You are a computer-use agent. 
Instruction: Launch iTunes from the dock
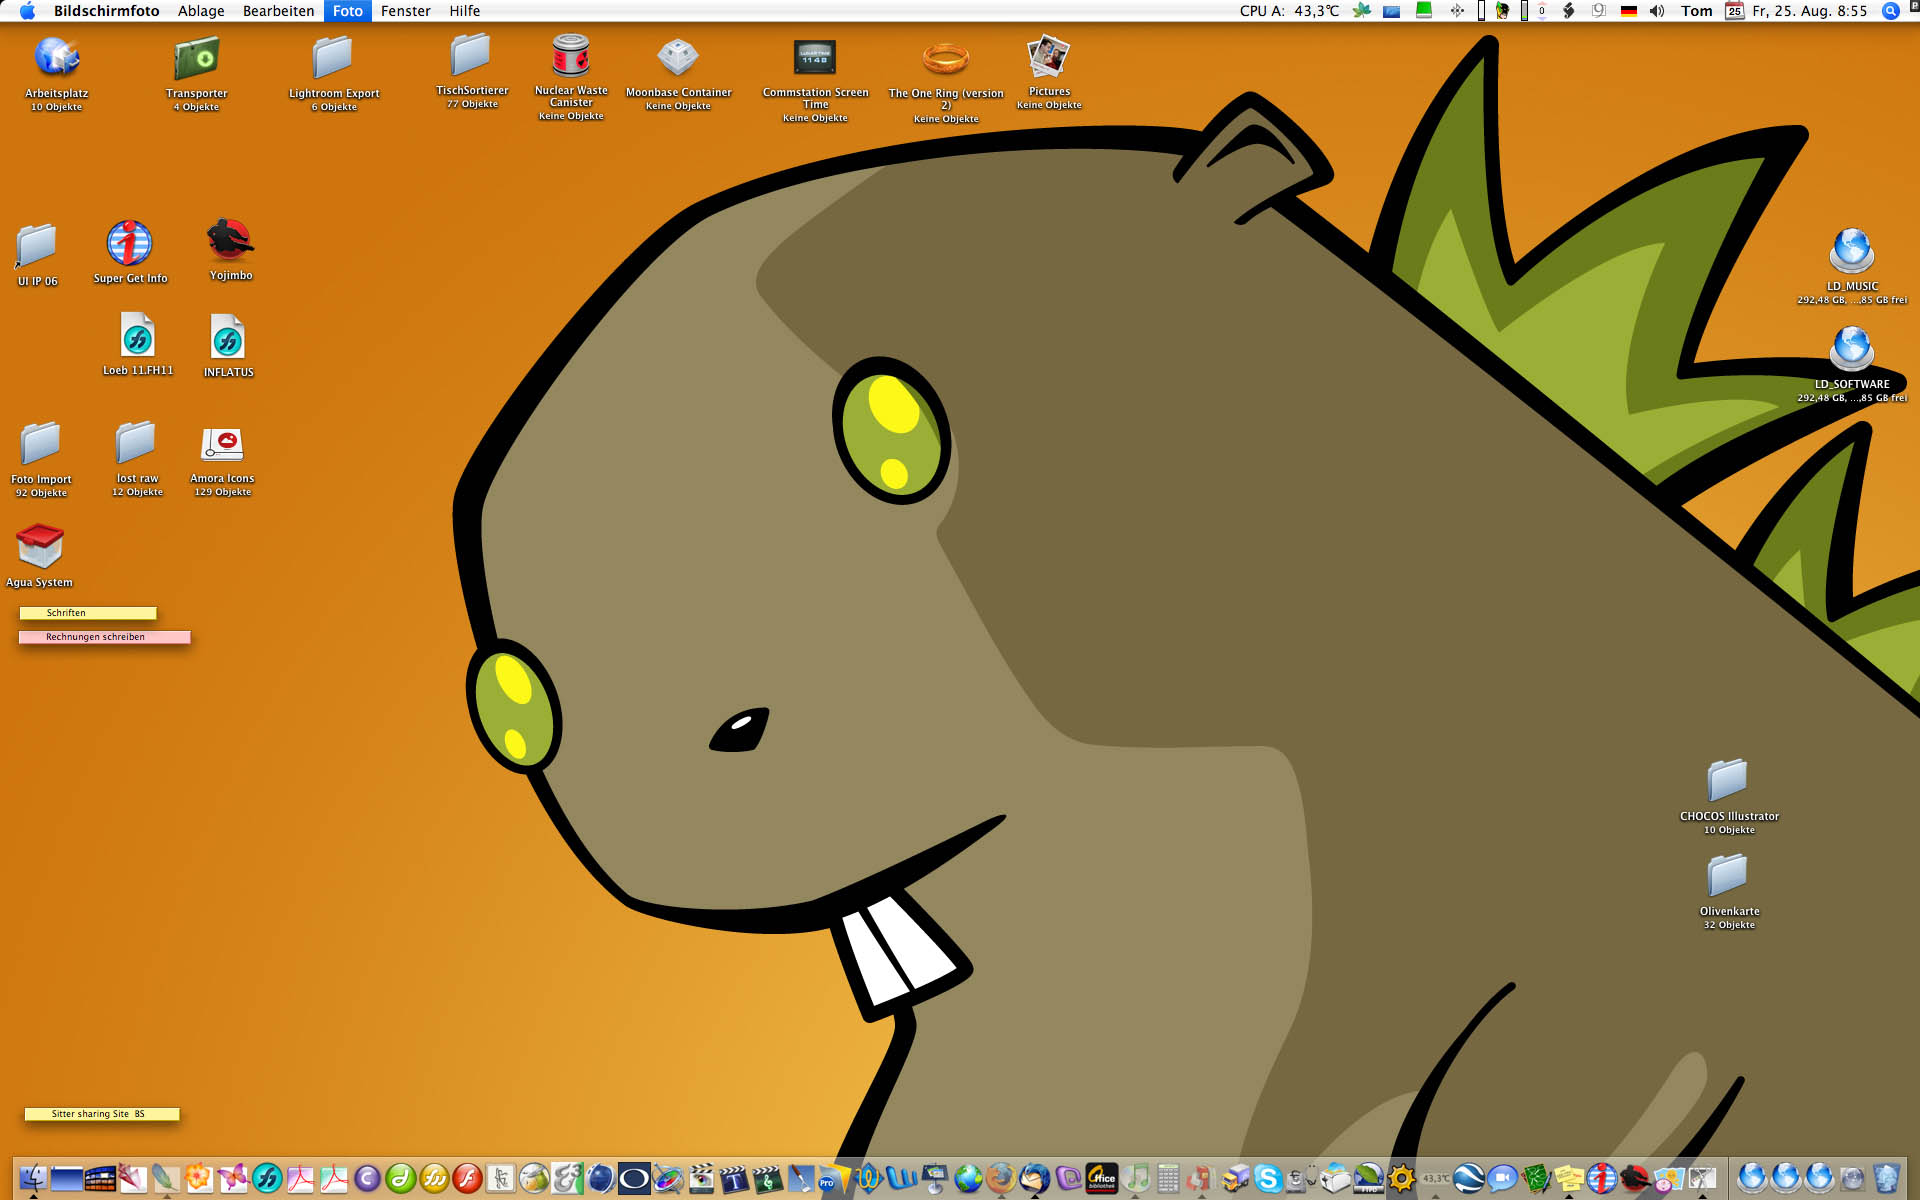pyautogui.click(x=1135, y=1178)
